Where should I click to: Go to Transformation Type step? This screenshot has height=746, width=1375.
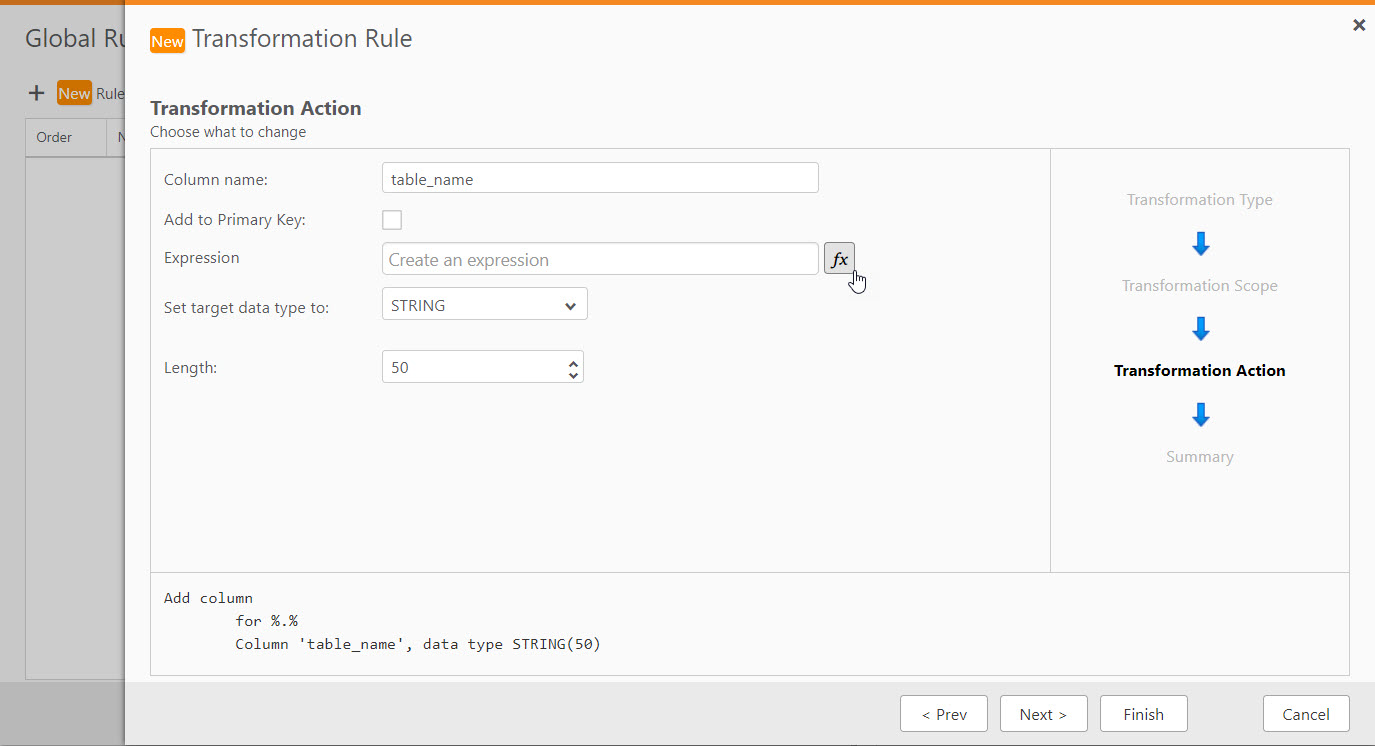point(1199,200)
